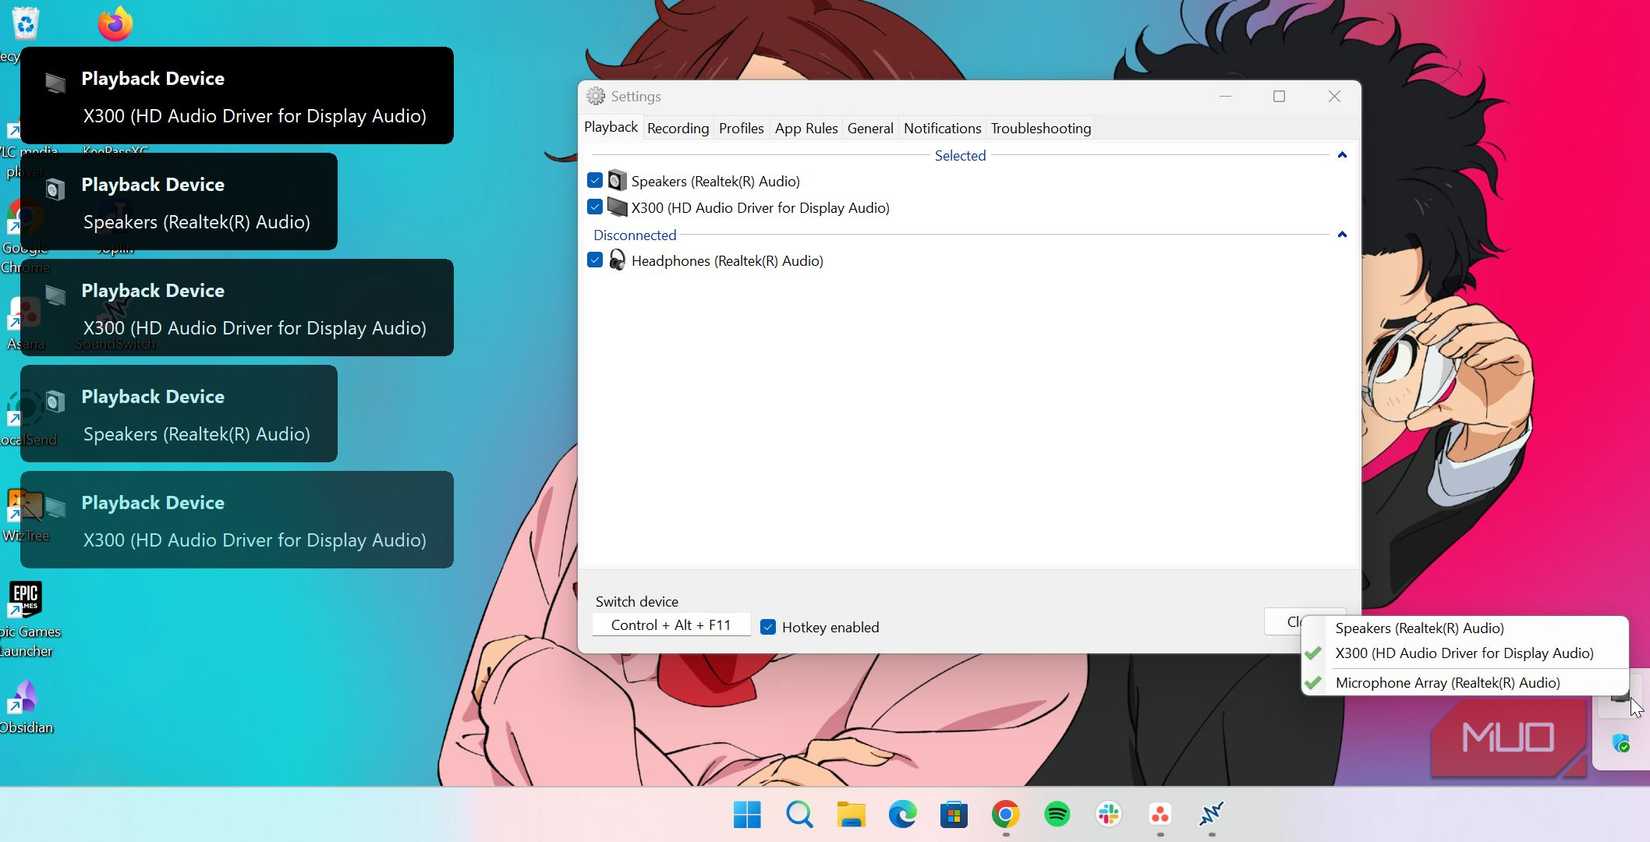This screenshot has height=842, width=1650.
Task: Choose Speakers (Realtek(R) Audio) in tray menu
Action: (x=1464, y=628)
